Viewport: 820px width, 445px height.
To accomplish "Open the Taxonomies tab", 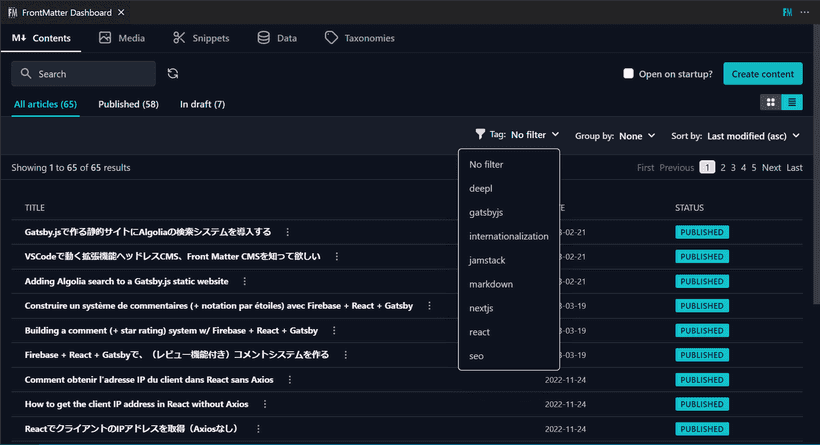I will 360,38.
